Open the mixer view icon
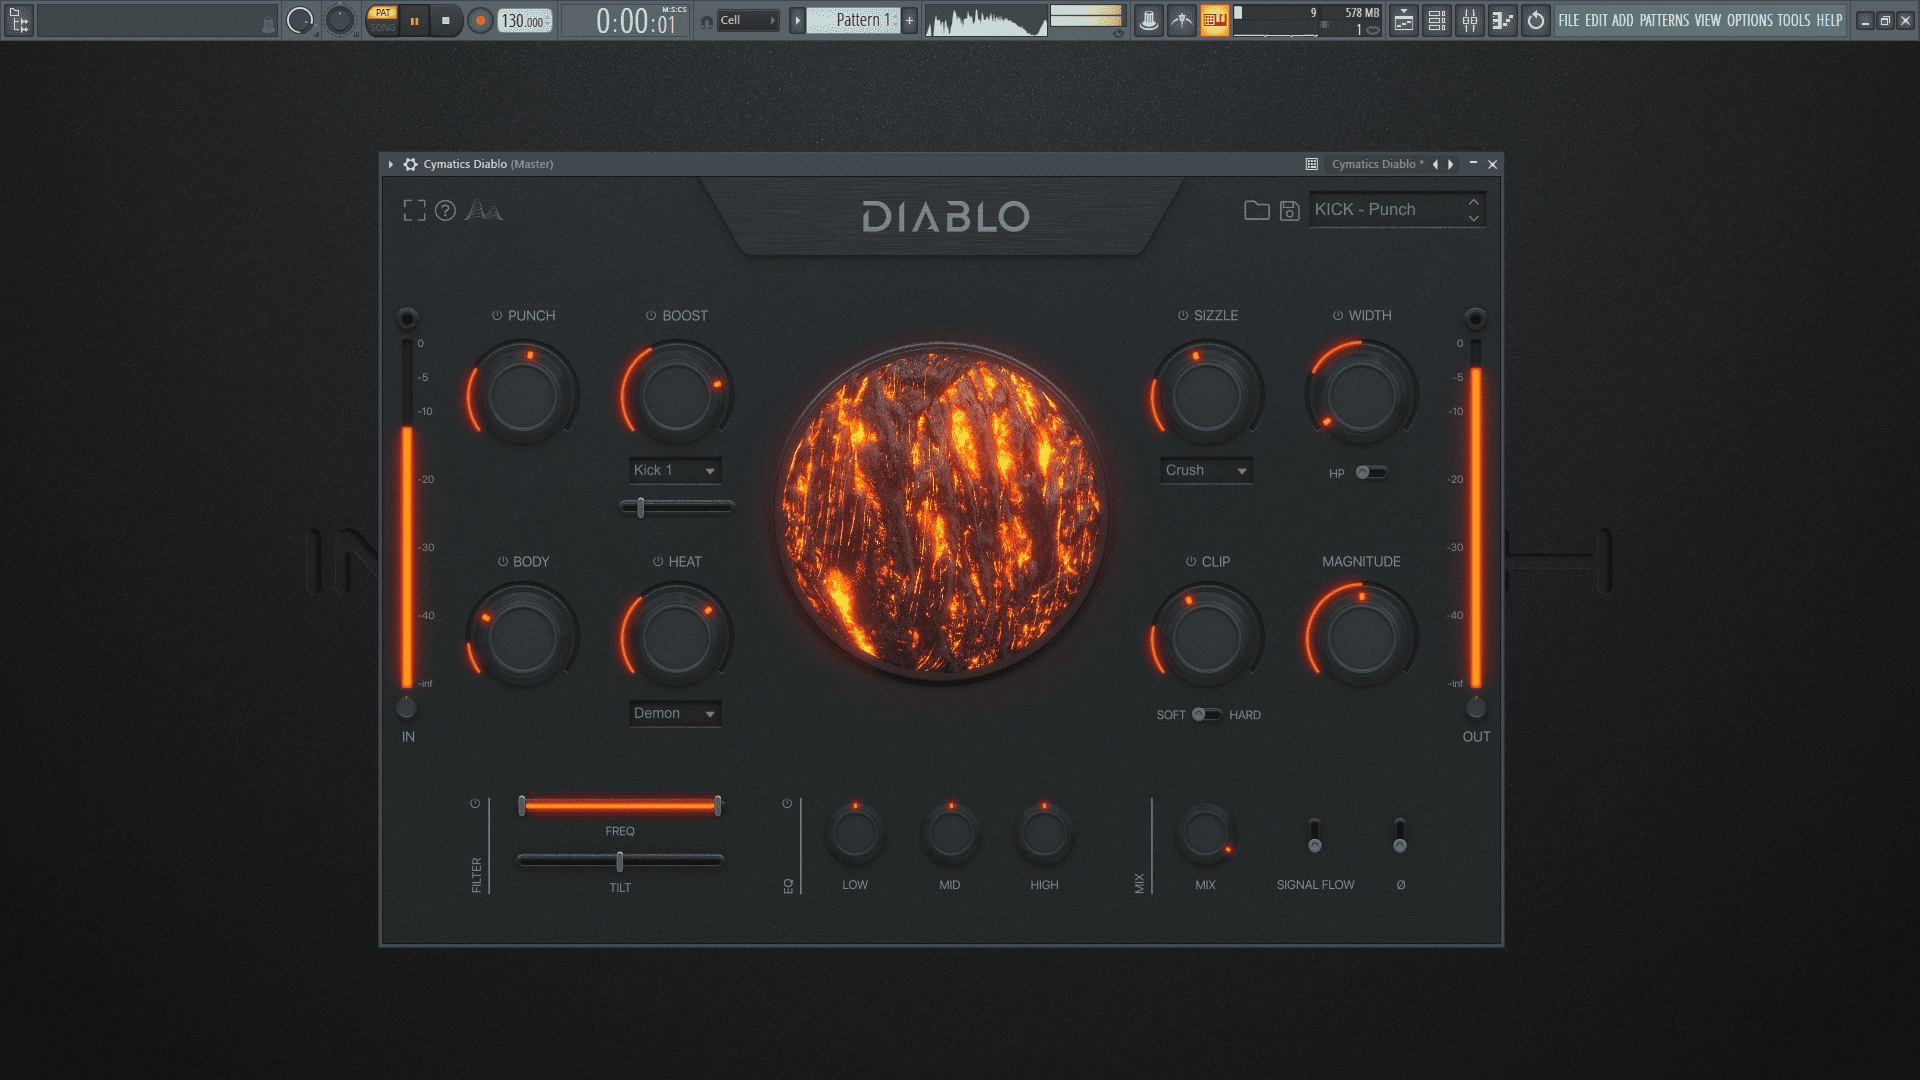This screenshot has height=1080, width=1920. coord(1470,20)
